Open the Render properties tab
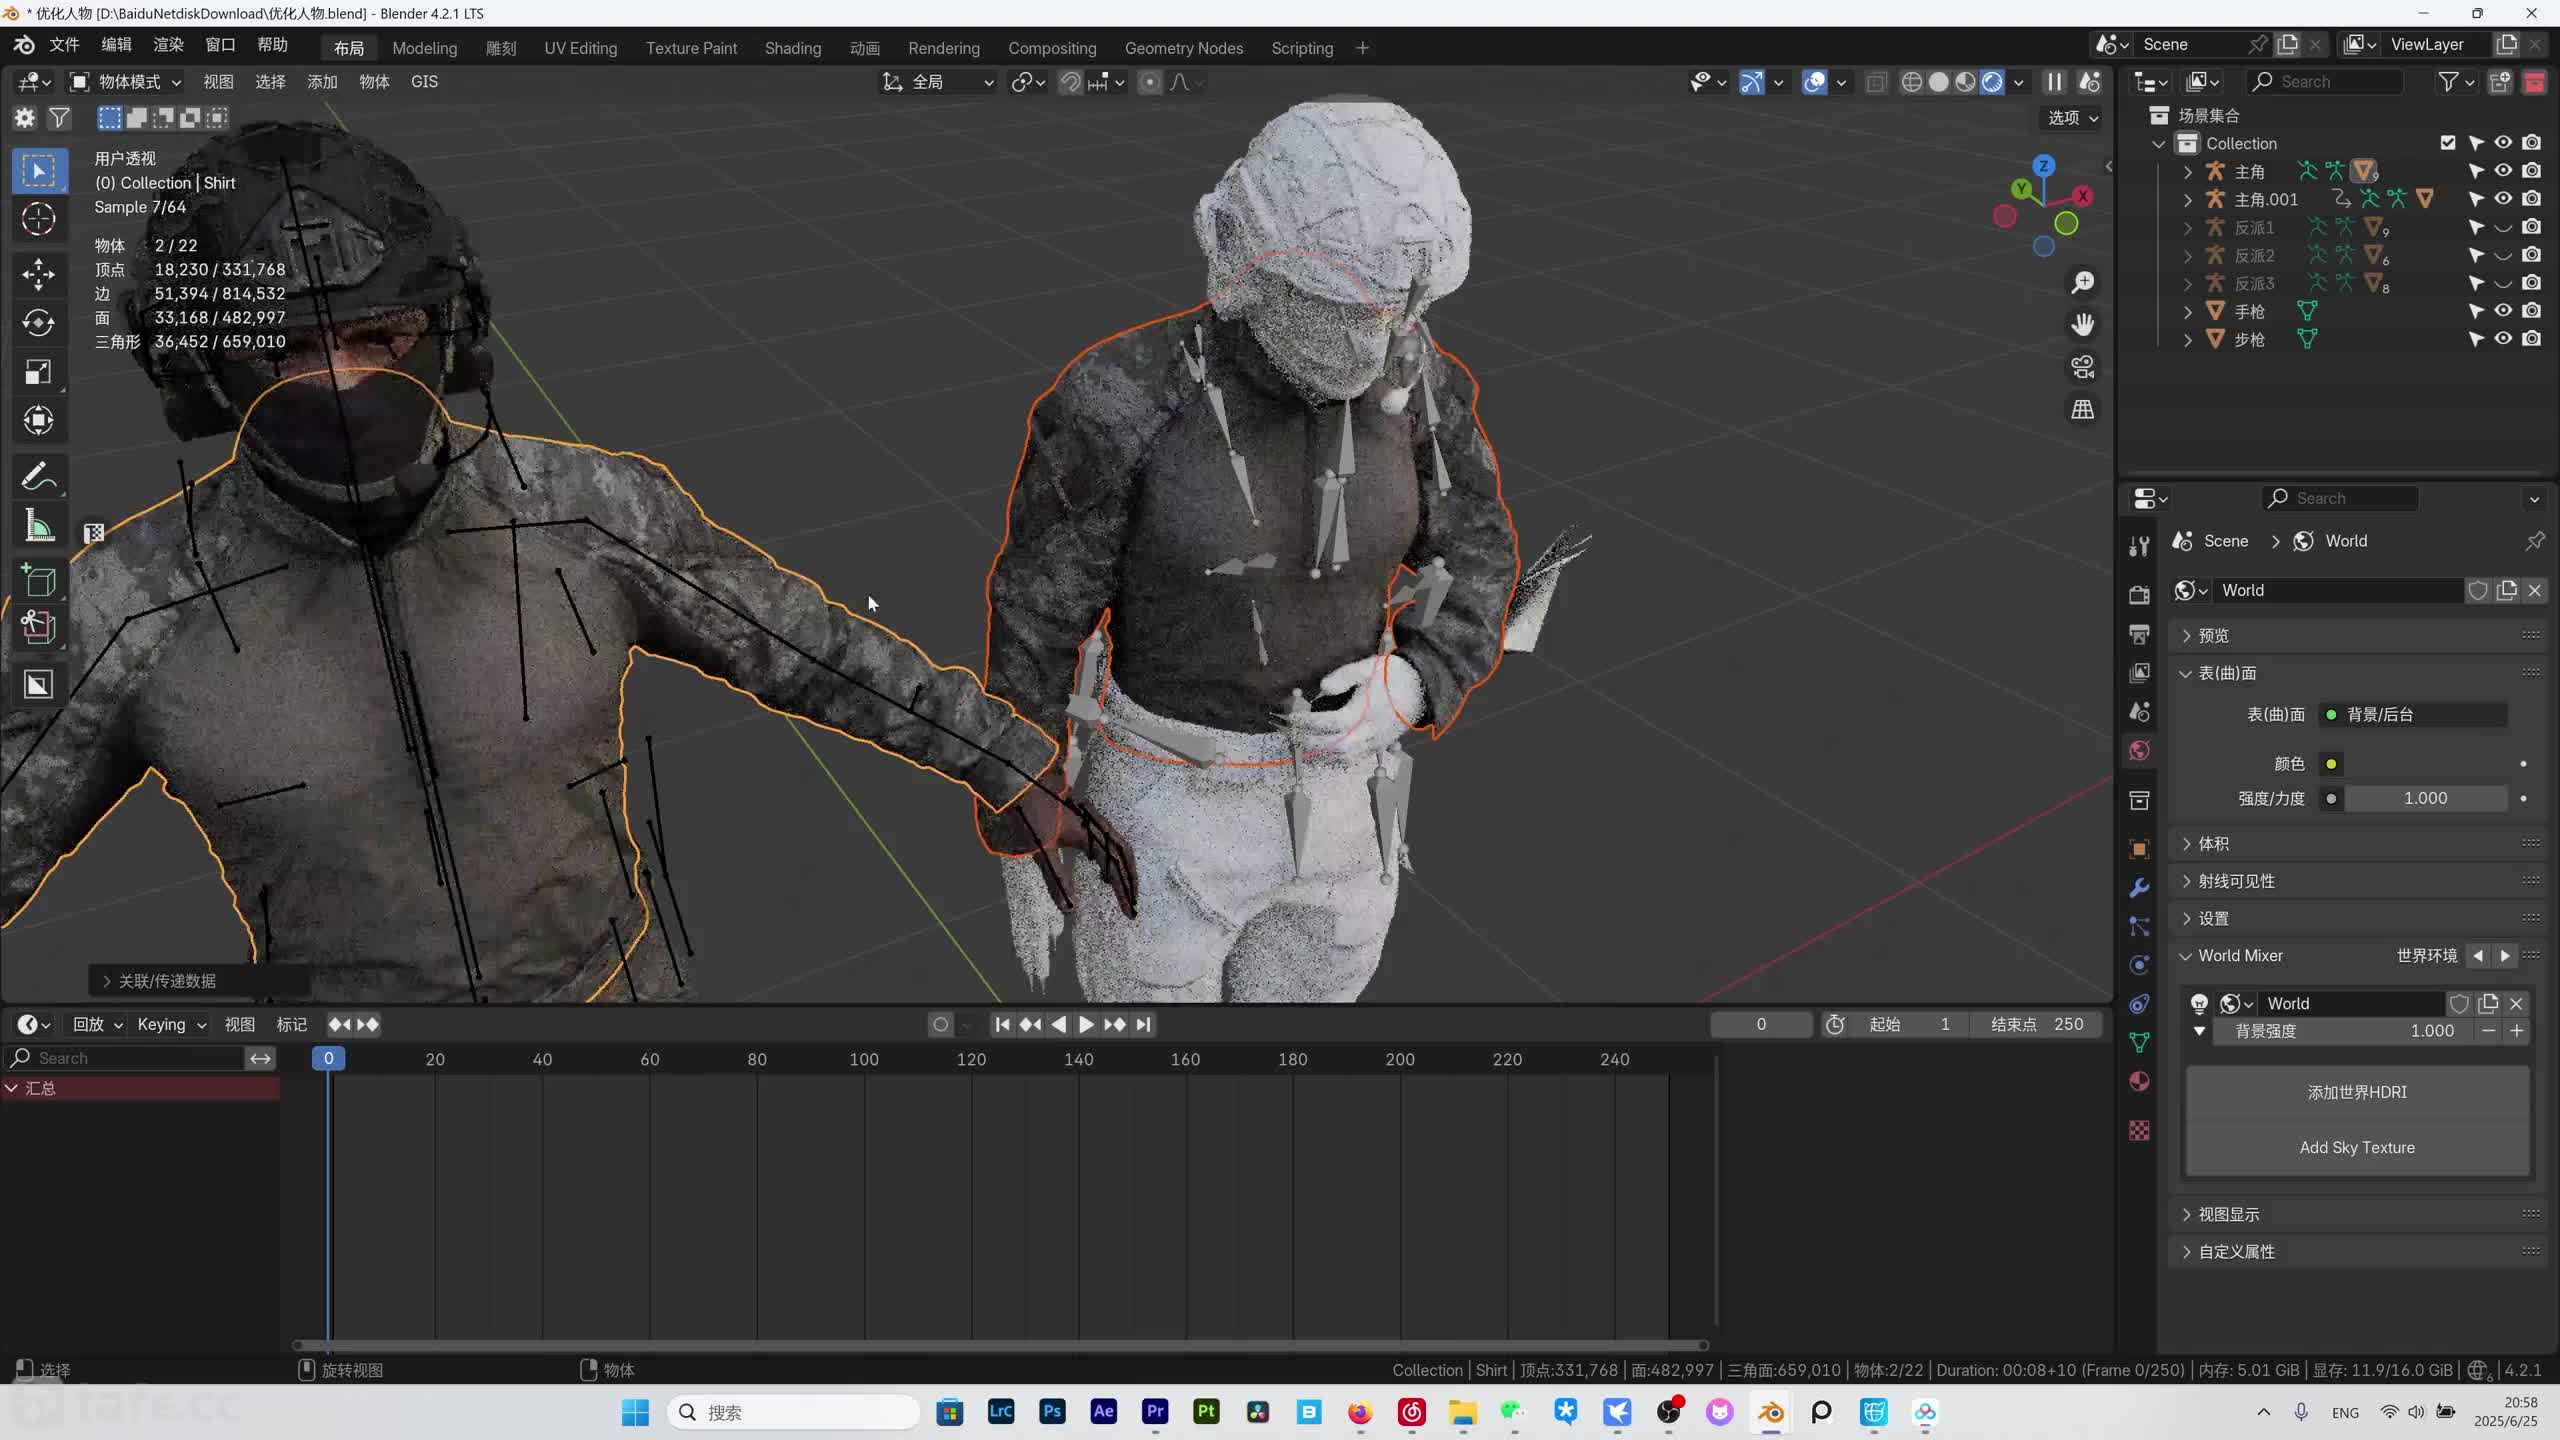The height and width of the screenshot is (1440, 2560). [x=2139, y=595]
